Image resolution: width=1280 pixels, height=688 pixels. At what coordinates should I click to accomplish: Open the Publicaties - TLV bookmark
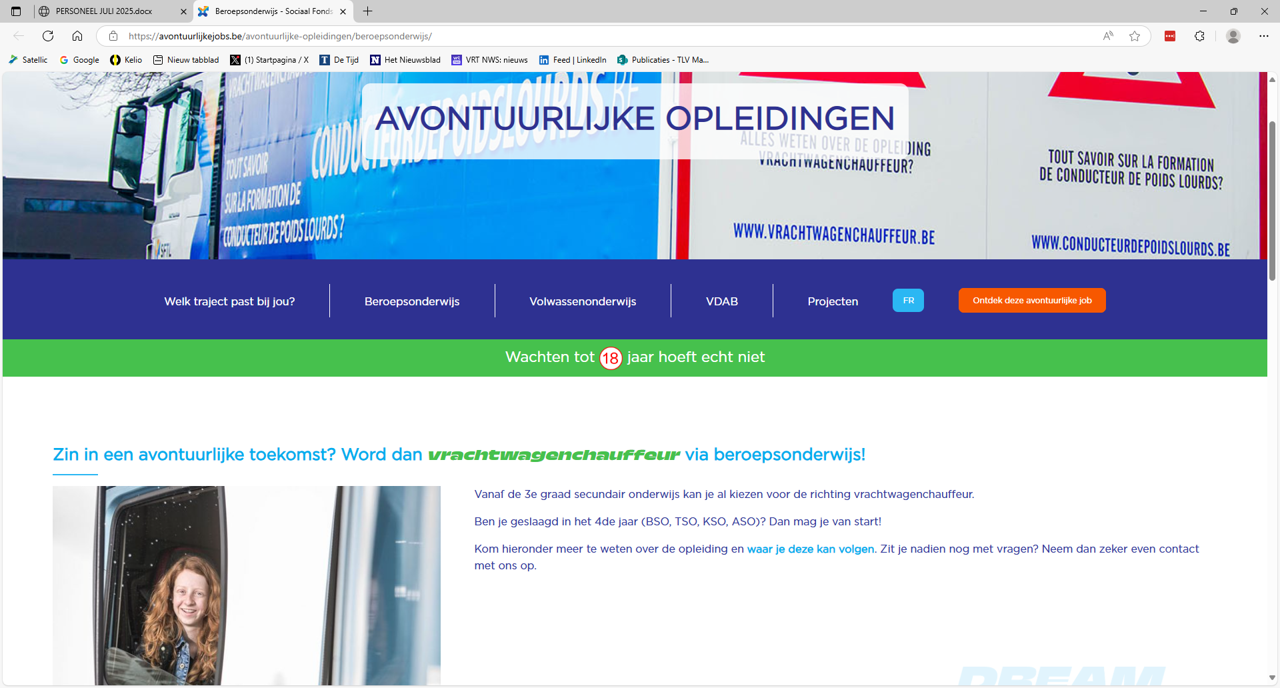(663, 60)
